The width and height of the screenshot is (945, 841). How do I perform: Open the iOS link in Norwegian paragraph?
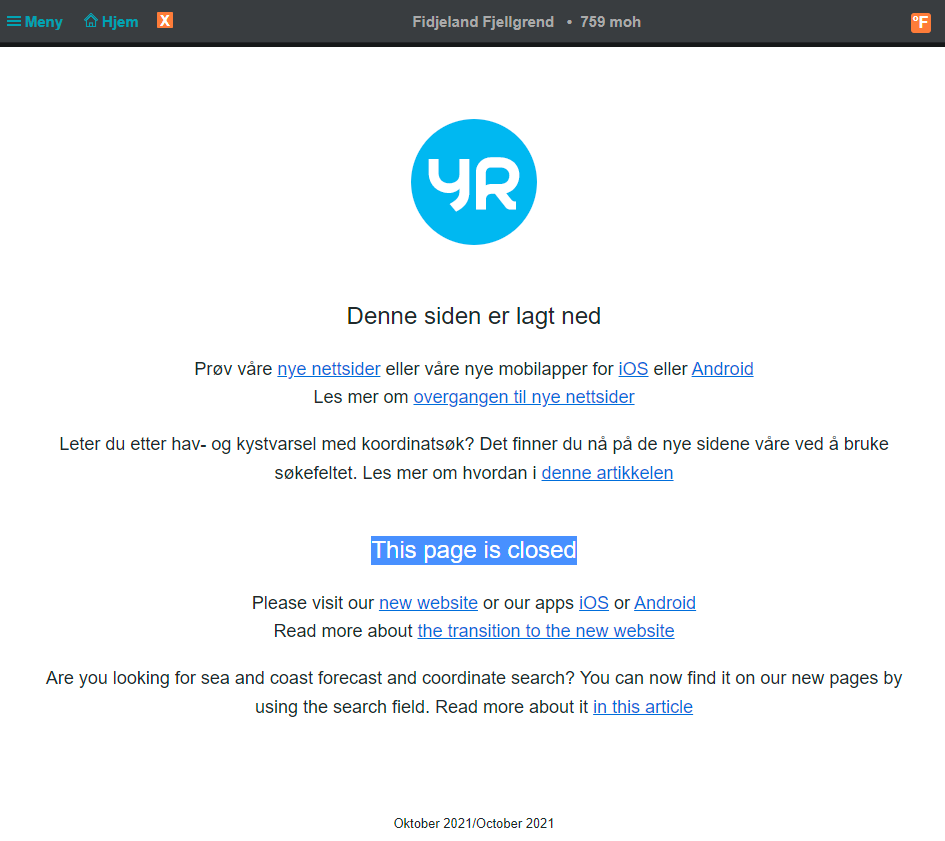pos(633,368)
